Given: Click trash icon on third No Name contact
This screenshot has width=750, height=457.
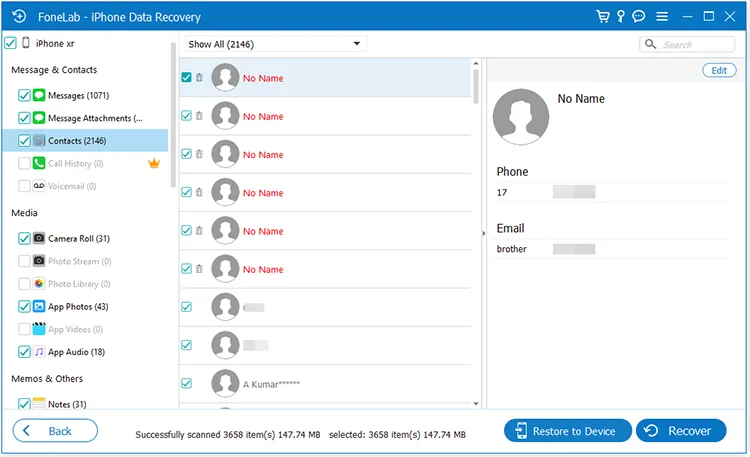Looking at the screenshot, I should (199, 154).
